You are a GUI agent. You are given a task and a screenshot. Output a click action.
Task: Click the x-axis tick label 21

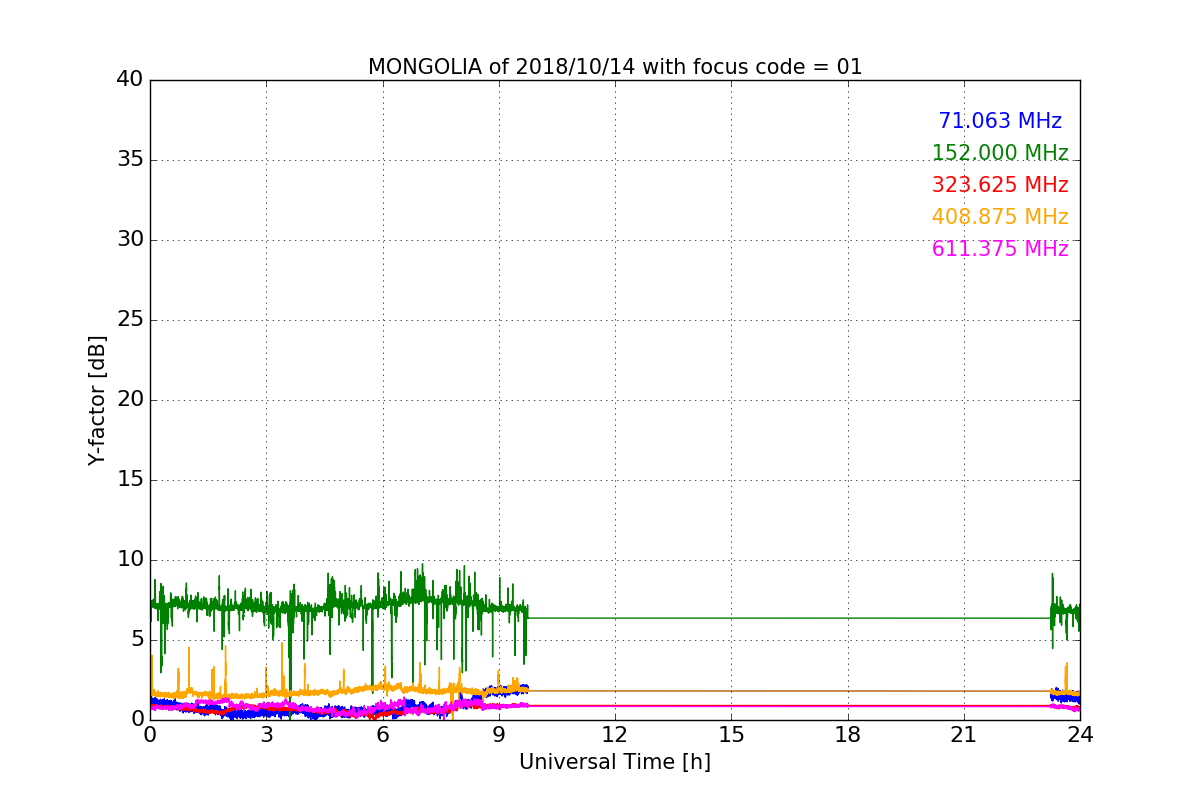964,735
